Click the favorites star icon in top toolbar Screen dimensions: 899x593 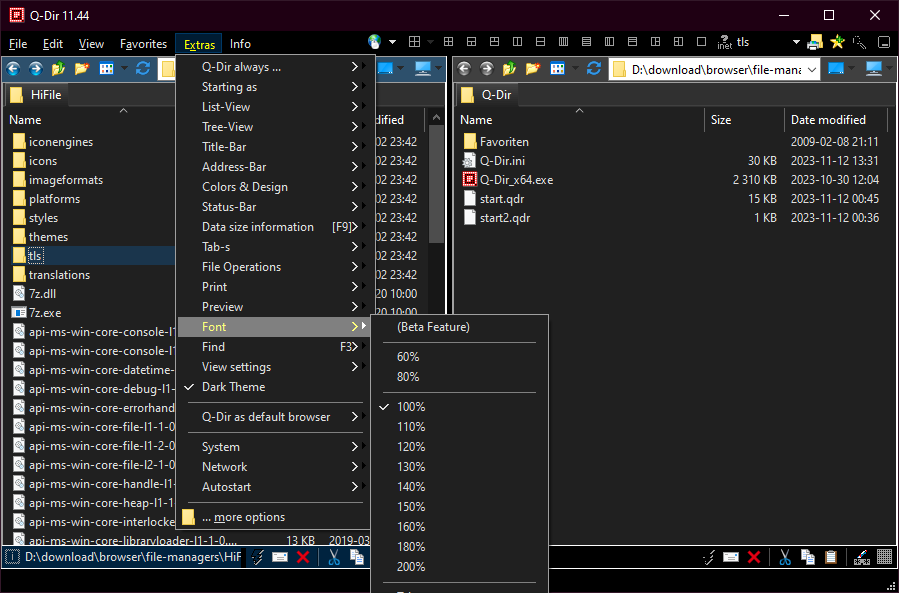tap(837, 42)
